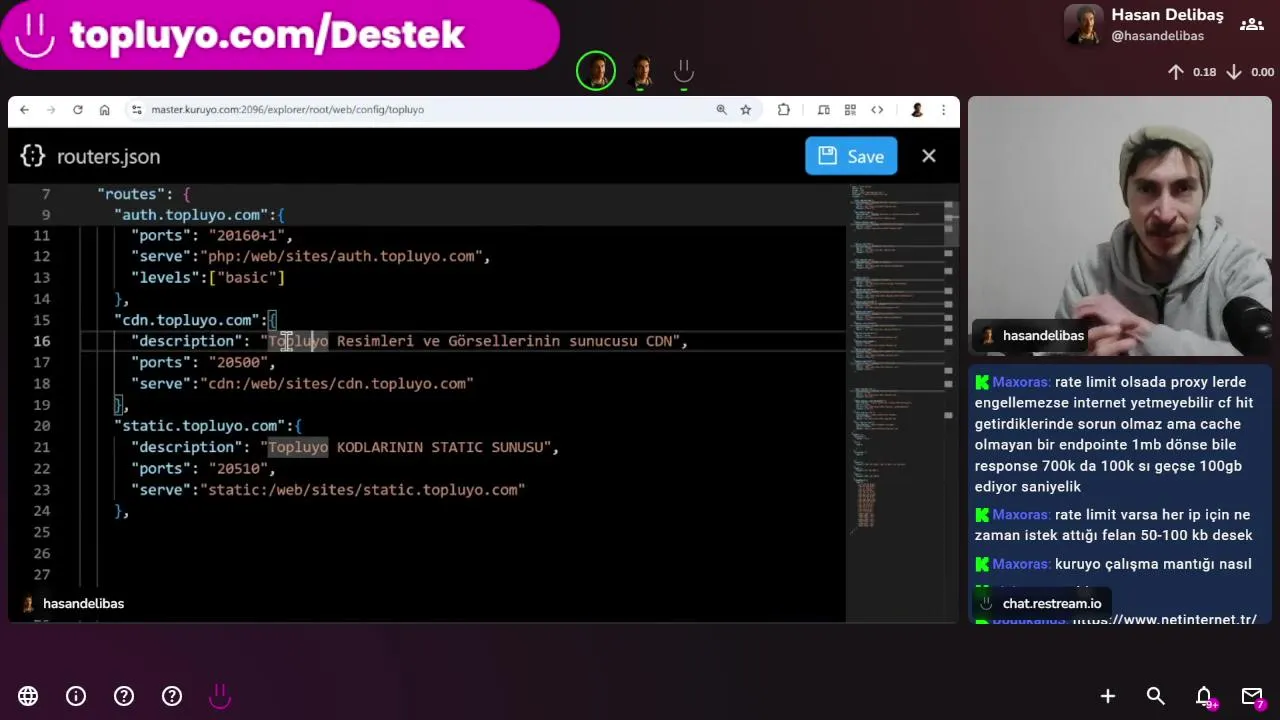Open notifications bell with 9+ badge
Viewport: 1280px width, 720px height.
click(1205, 697)
